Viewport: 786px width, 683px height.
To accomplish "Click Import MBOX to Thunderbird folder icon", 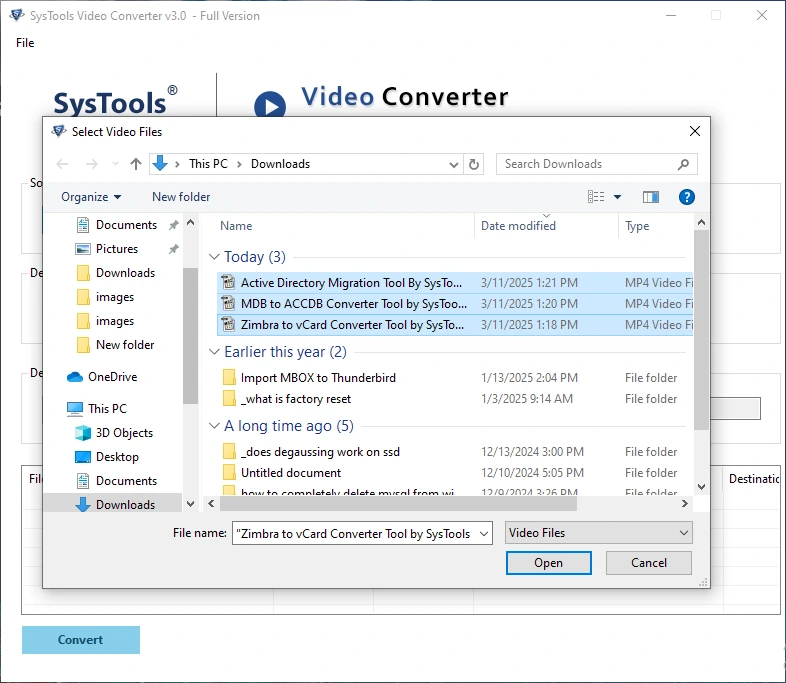I will 229,377.
